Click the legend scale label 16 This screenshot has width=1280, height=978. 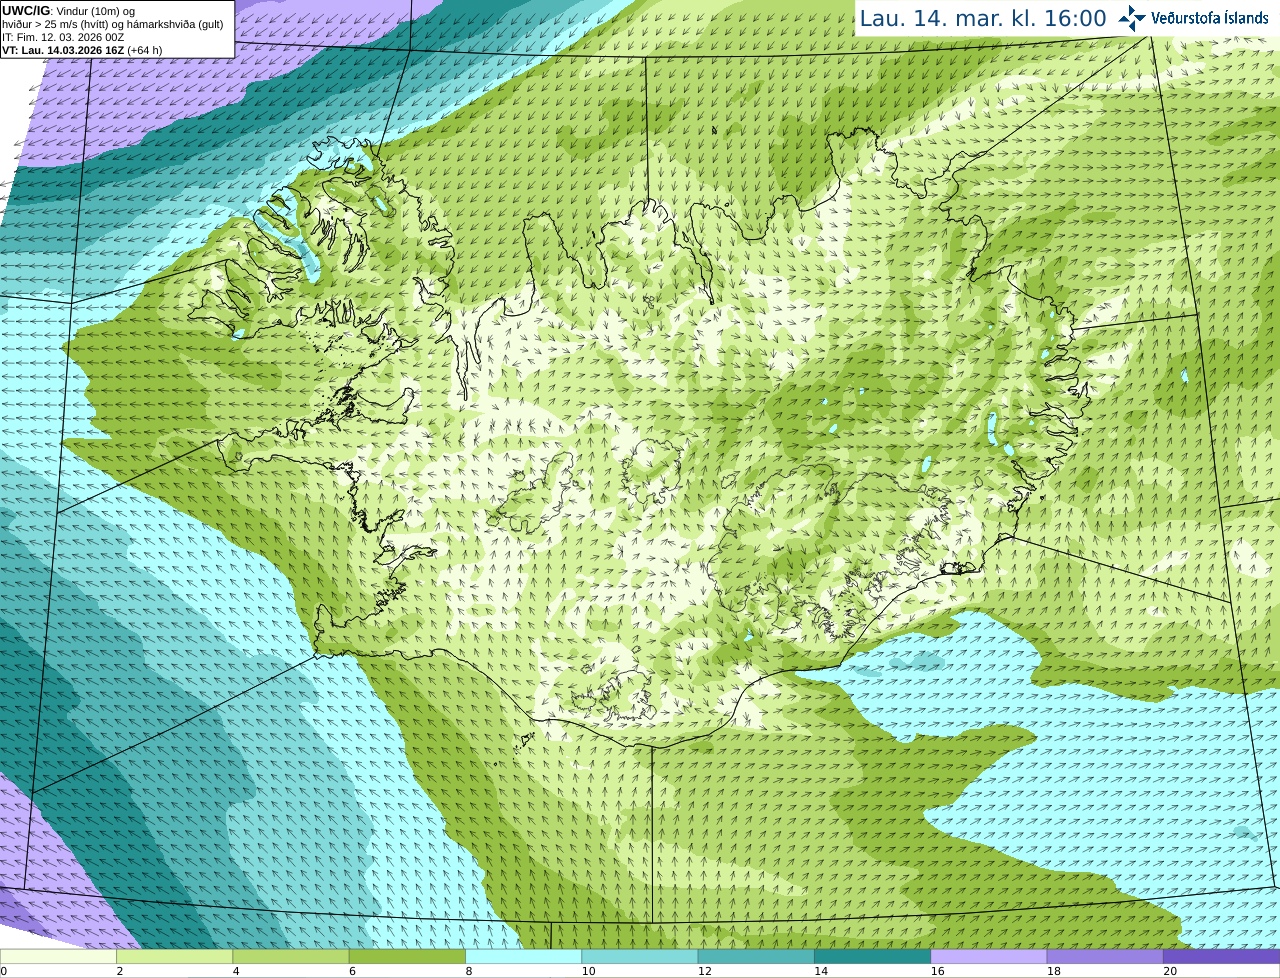[937, 971]
